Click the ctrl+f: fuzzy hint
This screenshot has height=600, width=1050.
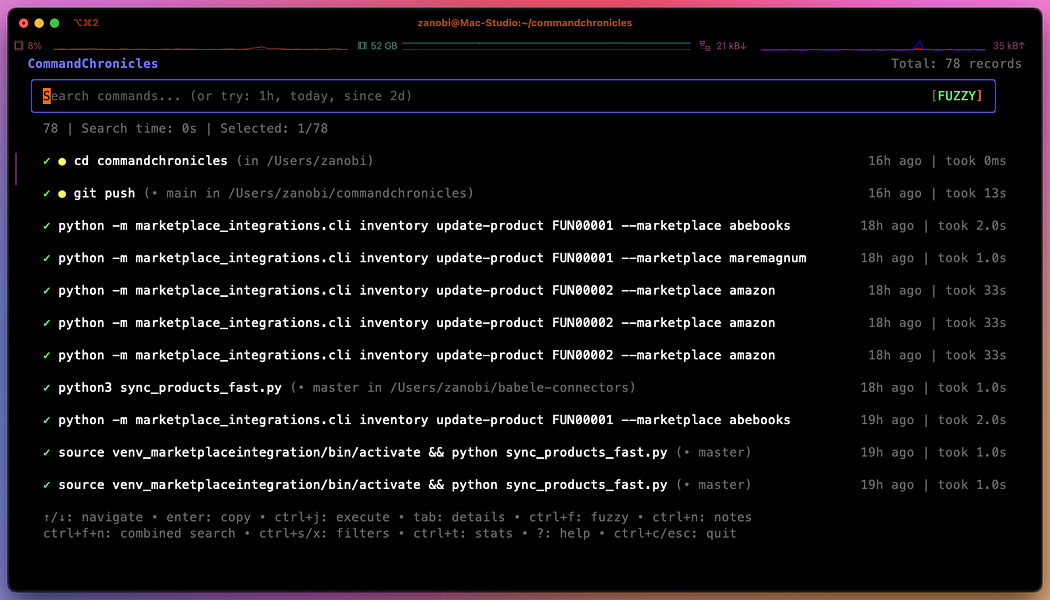(x=579, y=517)
